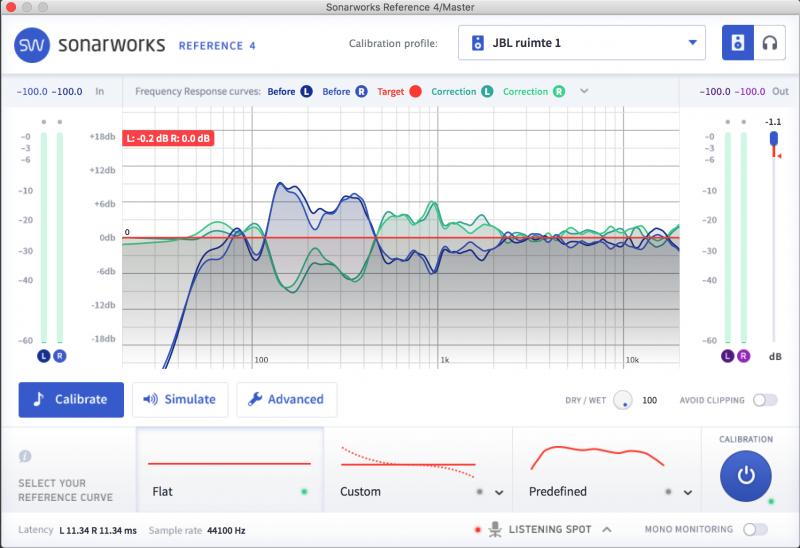Click the output L channel badge
800x548 pixels.
(x=727, y=356)
